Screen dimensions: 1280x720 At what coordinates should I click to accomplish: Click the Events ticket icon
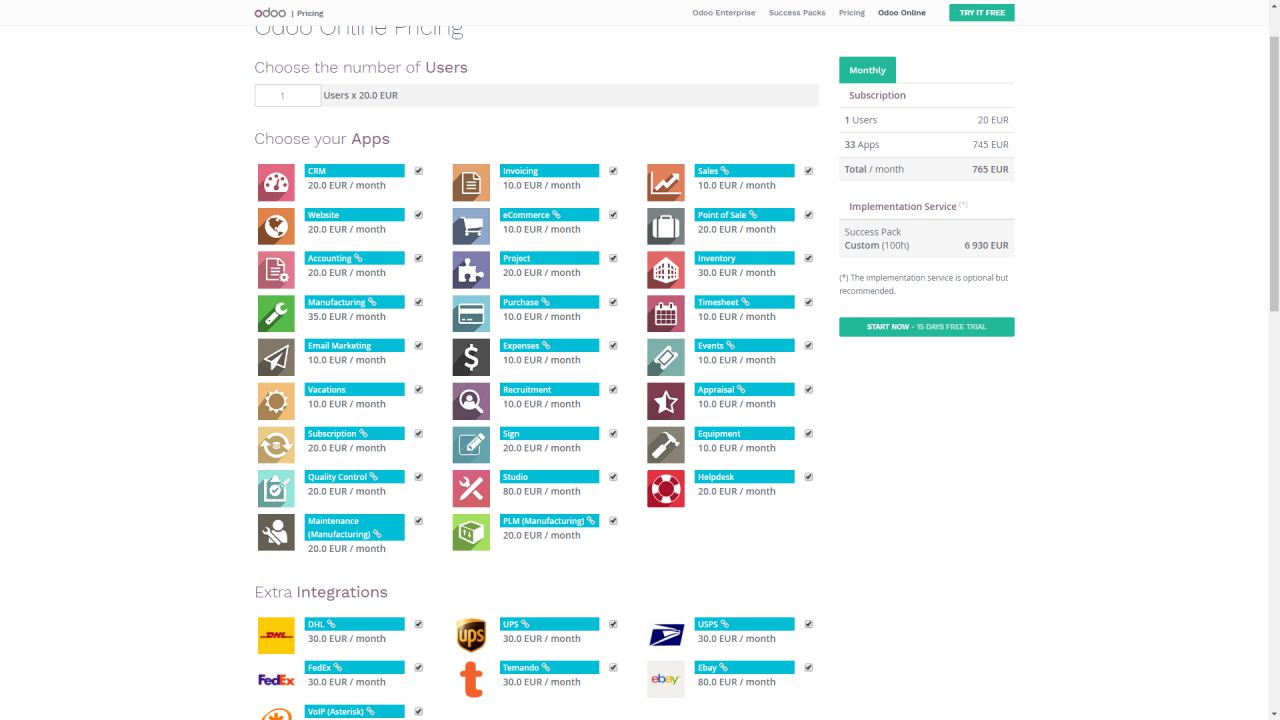pyautogui.click(x=666, y=358)
